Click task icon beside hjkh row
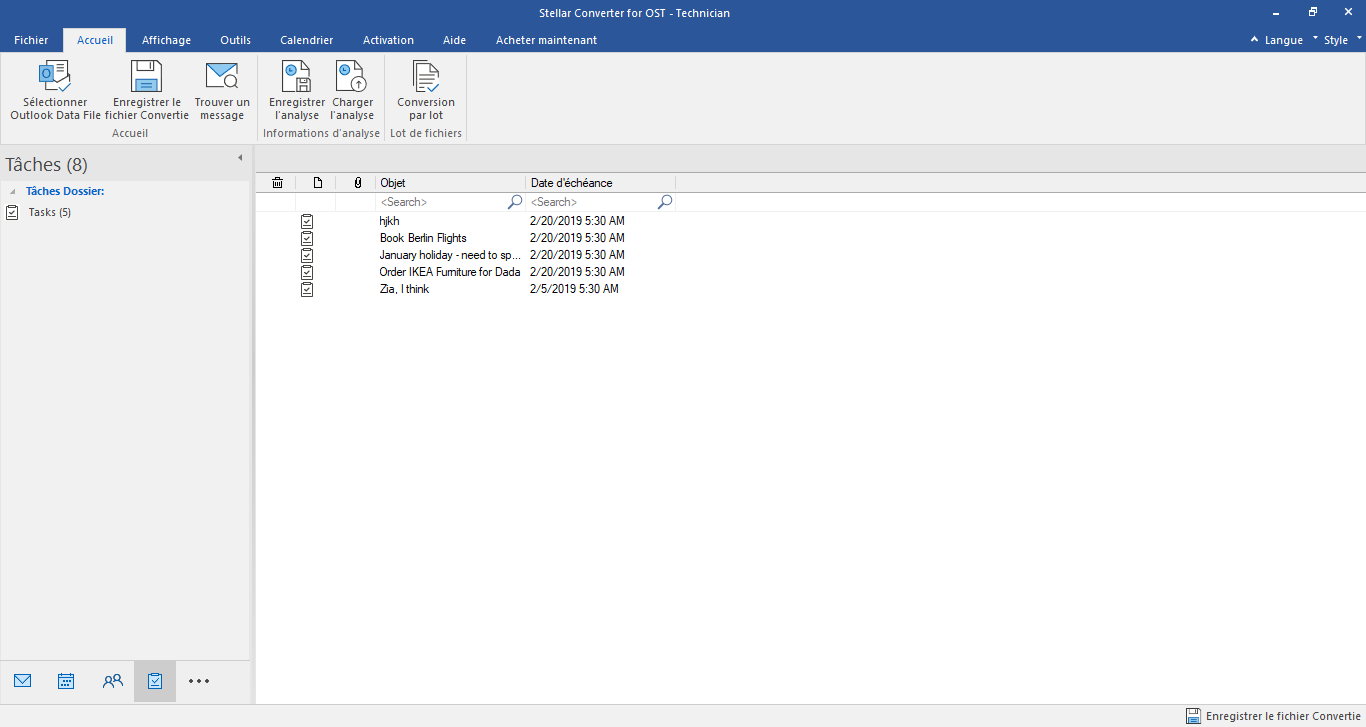Image resolution: width=1366 pixels, height=727 pixels. tap(307, 221)
